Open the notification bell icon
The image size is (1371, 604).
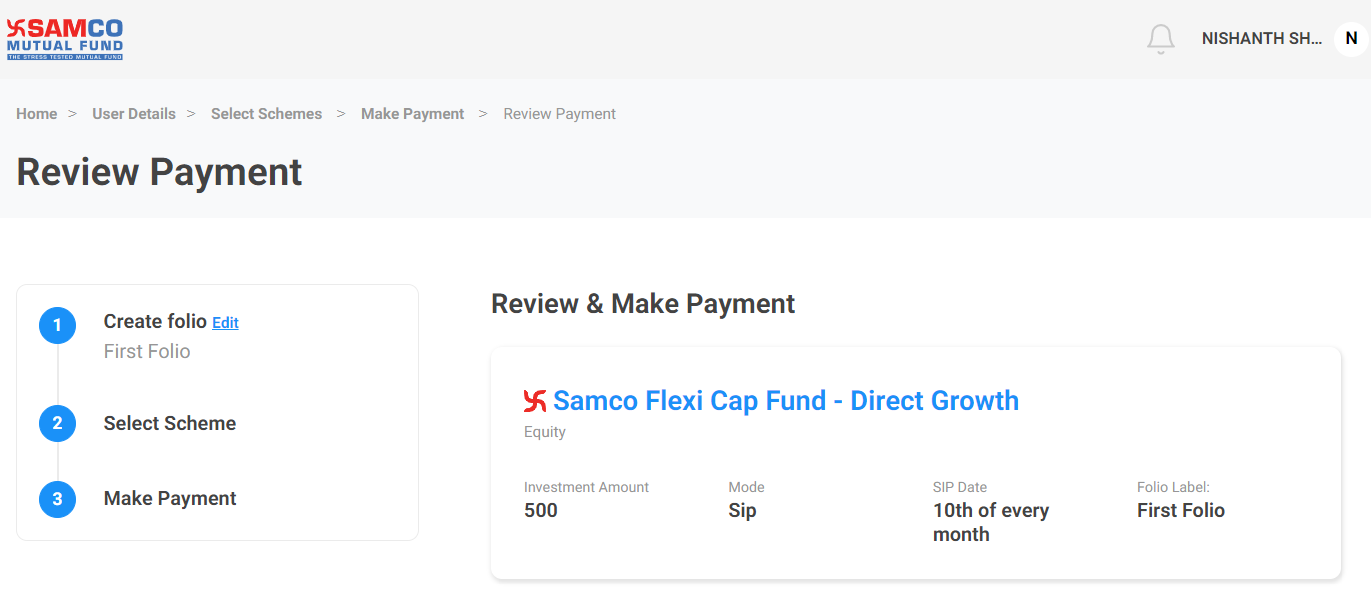(x=1160, y=39)
